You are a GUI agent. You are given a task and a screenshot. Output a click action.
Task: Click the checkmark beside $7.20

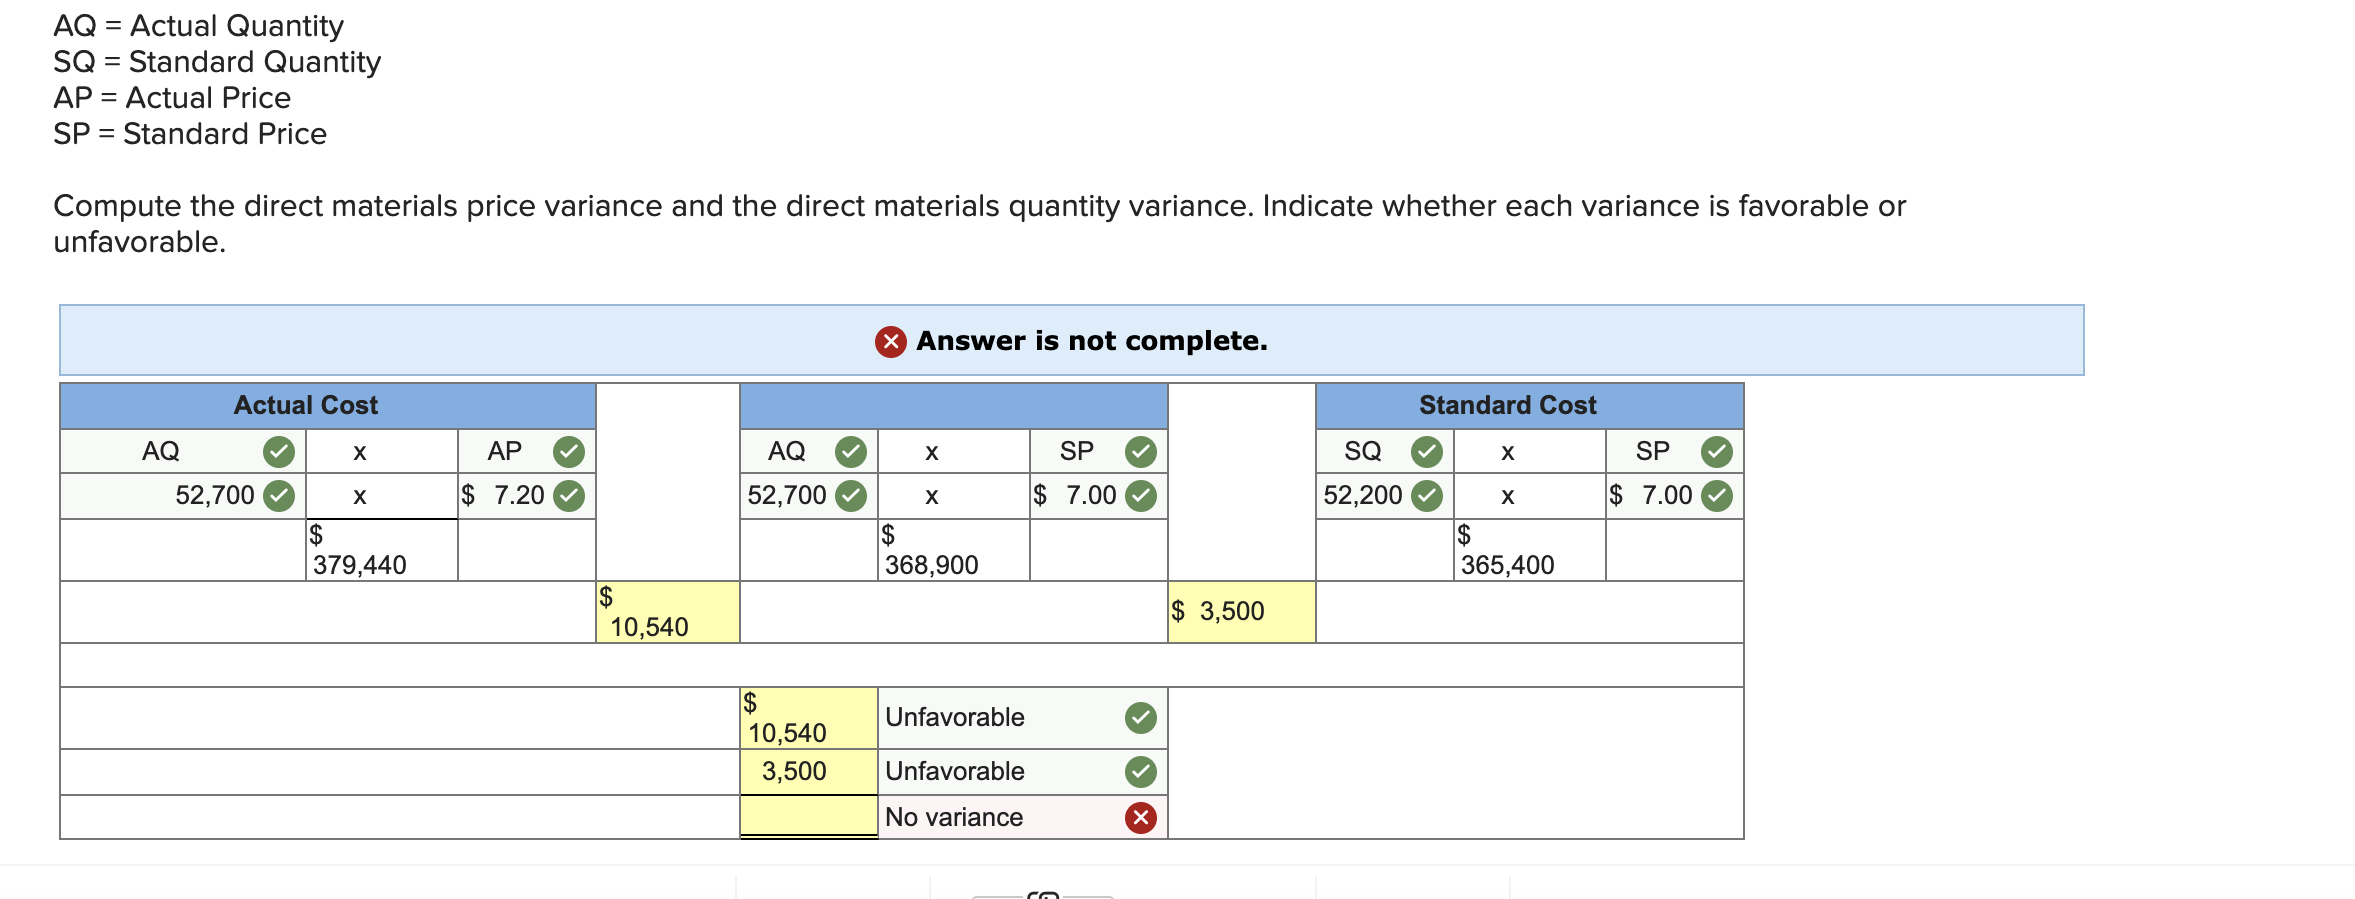click(x=569, y=496)
